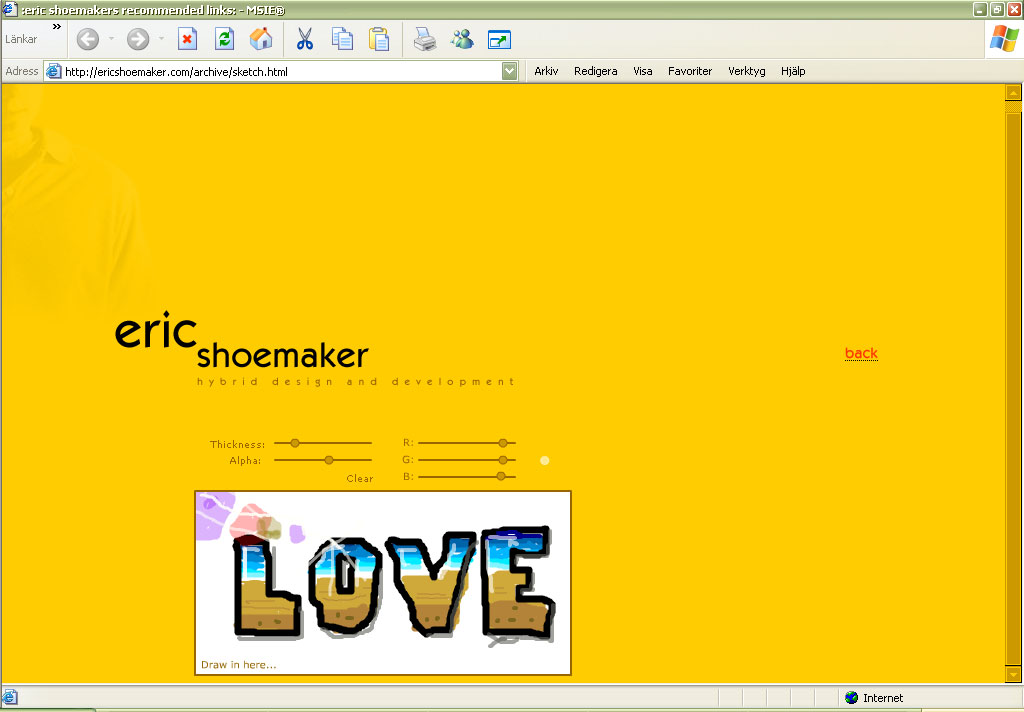Open the Back button history dropdown arrow
This screenshot has width=1024, height=712.
click(111, 40)
